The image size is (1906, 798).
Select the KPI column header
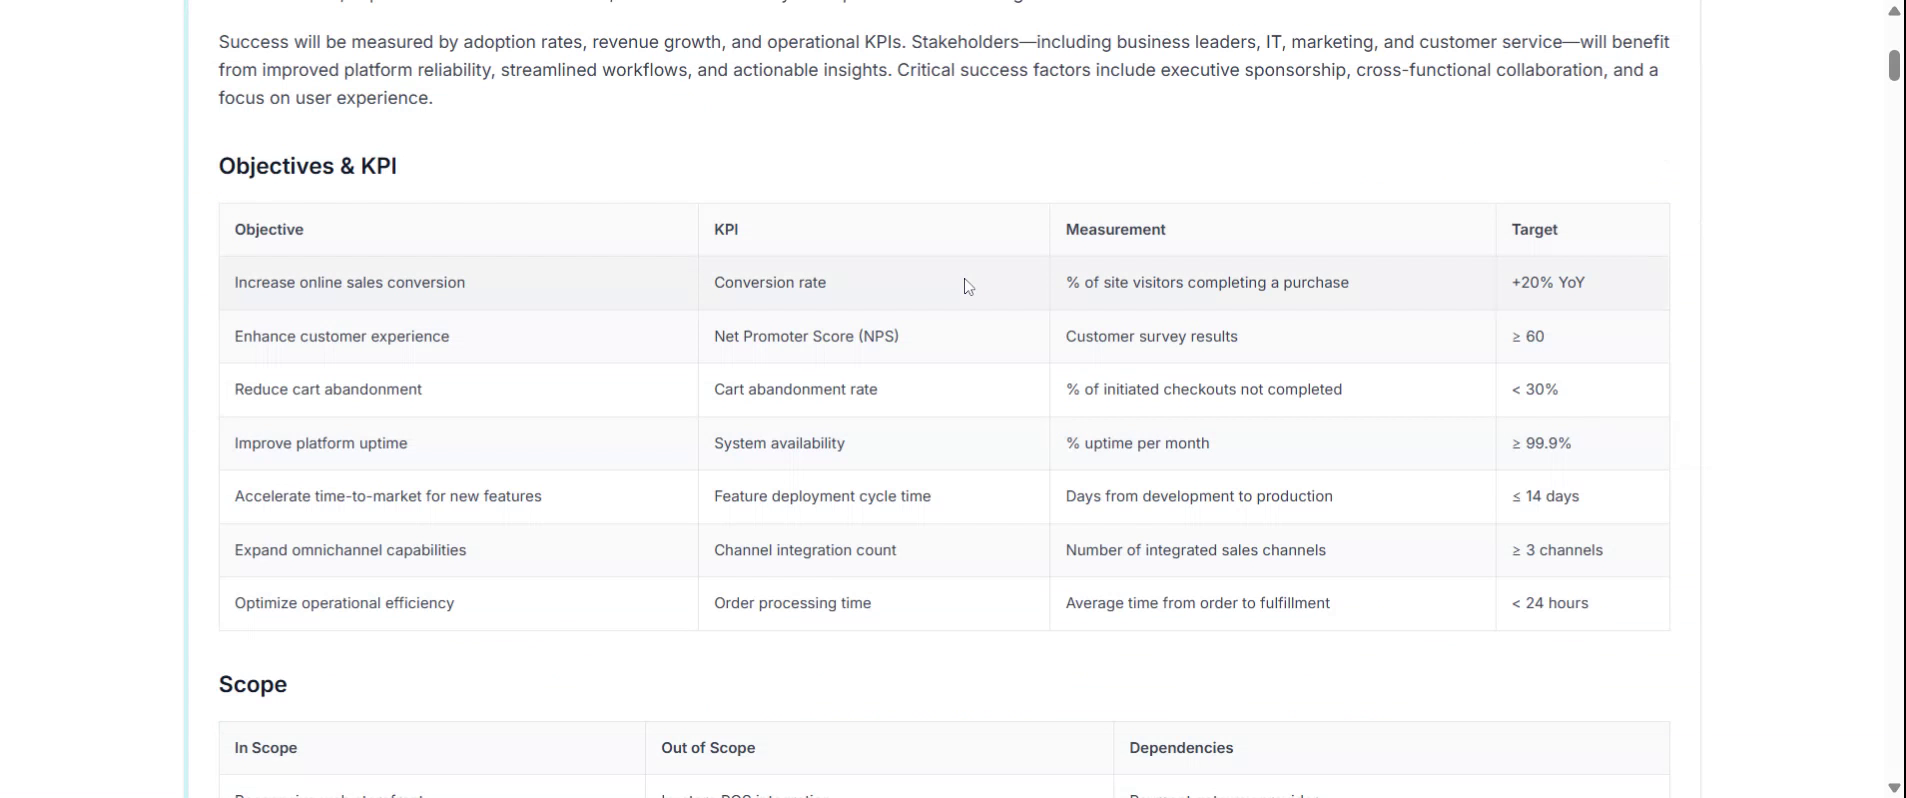[x=726, y=229]
